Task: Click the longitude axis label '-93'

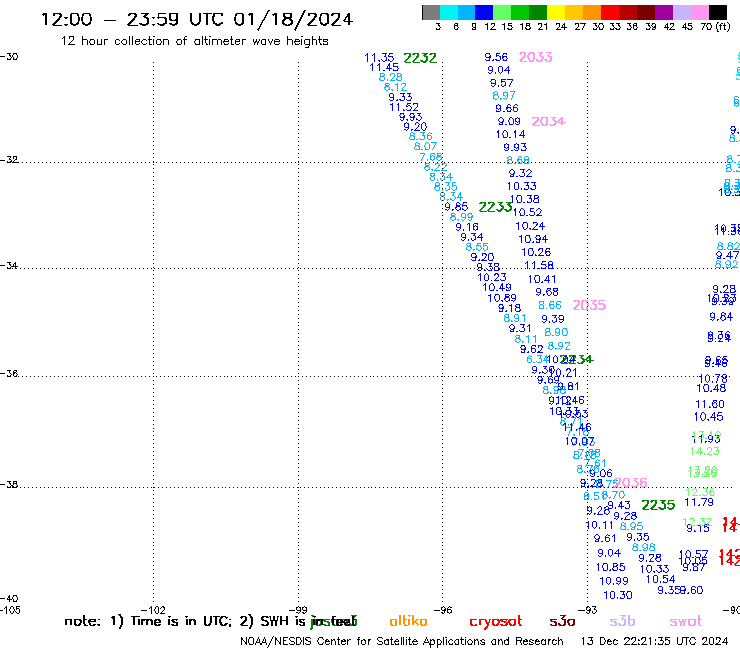Action: 588,610
